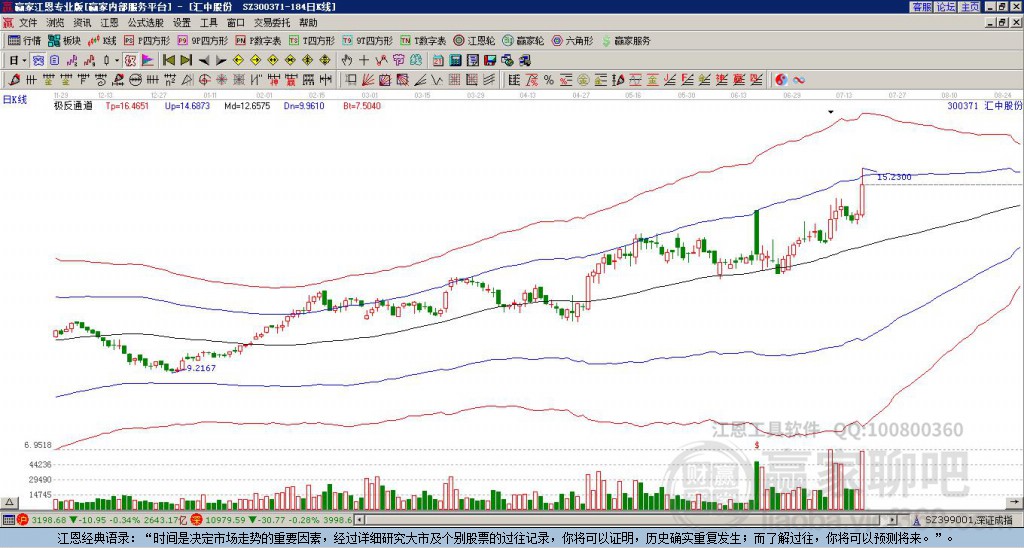Screen dimensions: 1024x548
Task: Click the 极反通道 indicator name
Action: (73, 106)
